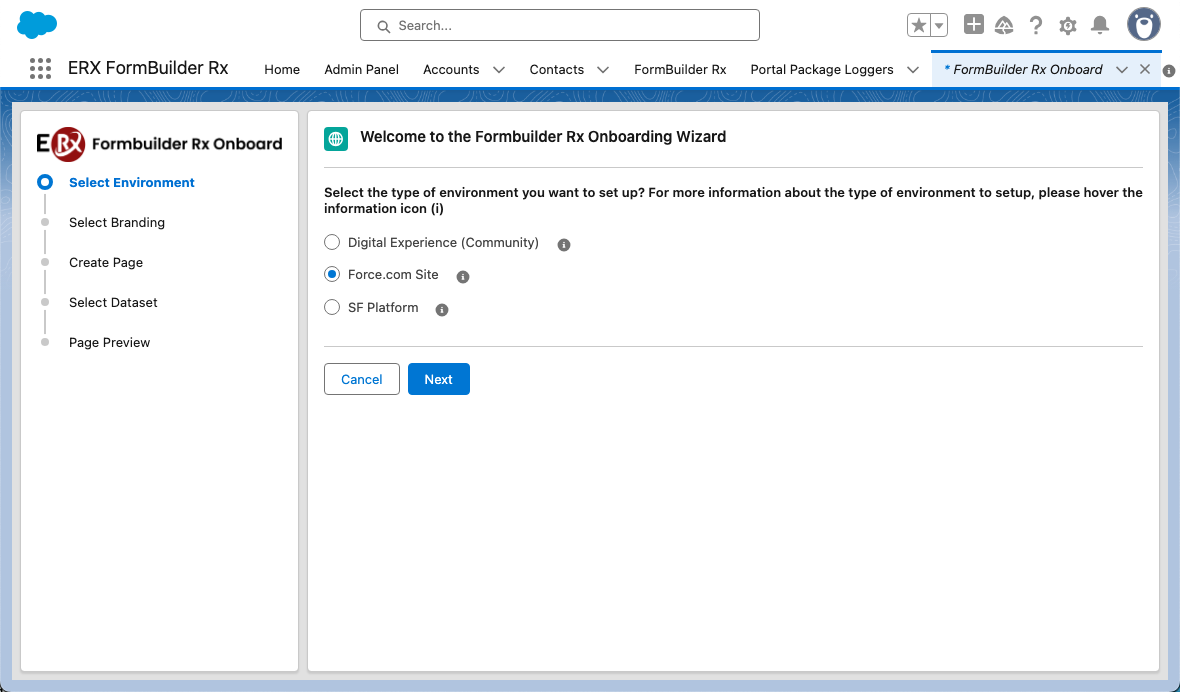This screenshot has width=1180, height=692.
Task: Click the Favorites star icon
Action: [918, 26]
